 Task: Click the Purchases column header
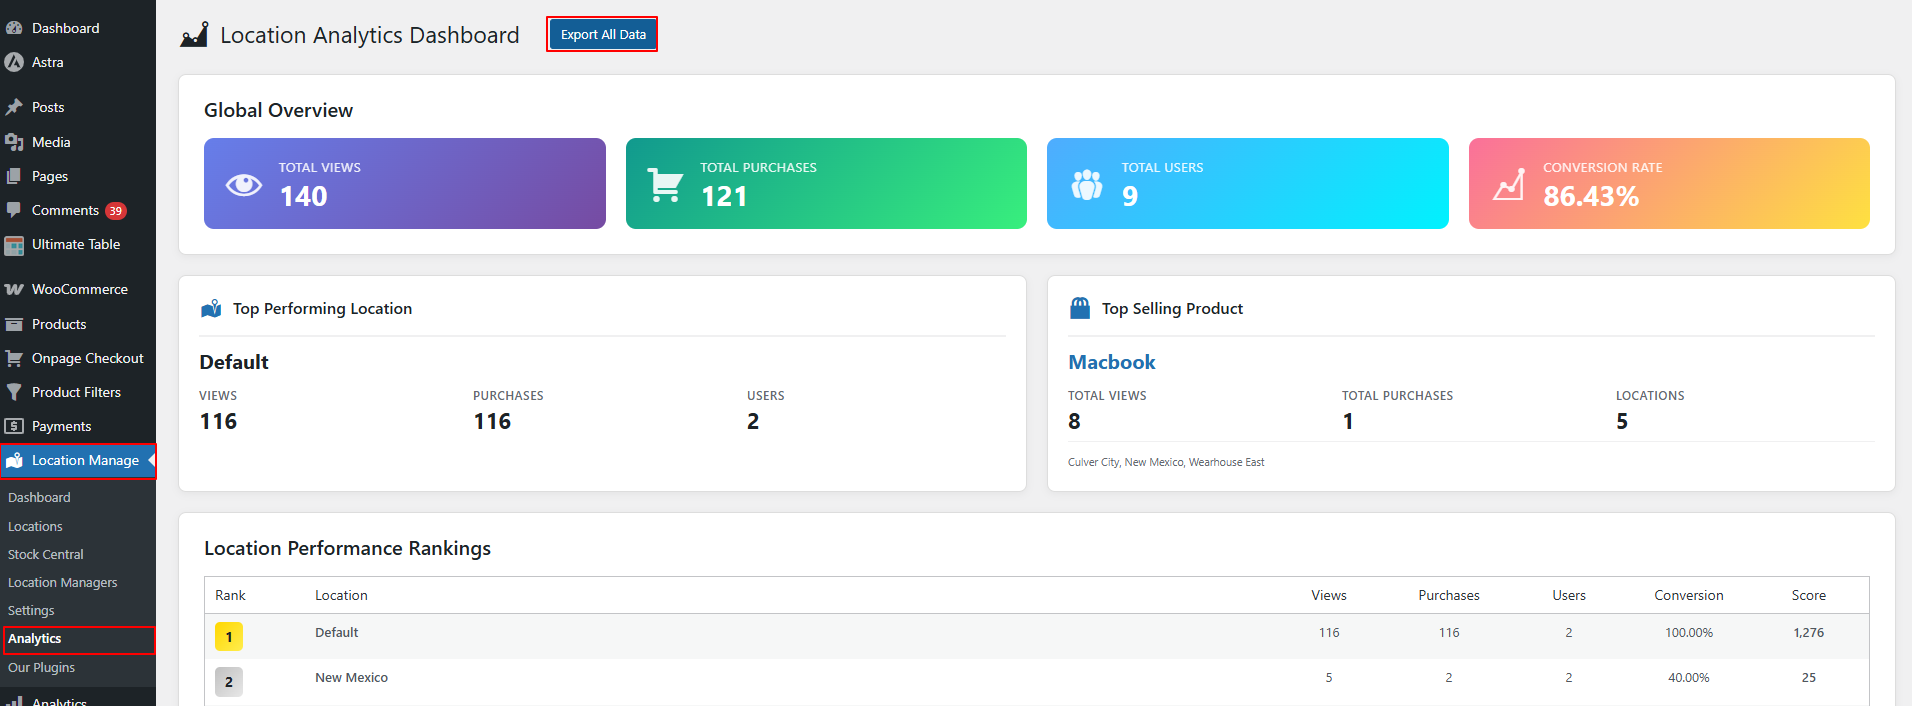(1449, 595)
